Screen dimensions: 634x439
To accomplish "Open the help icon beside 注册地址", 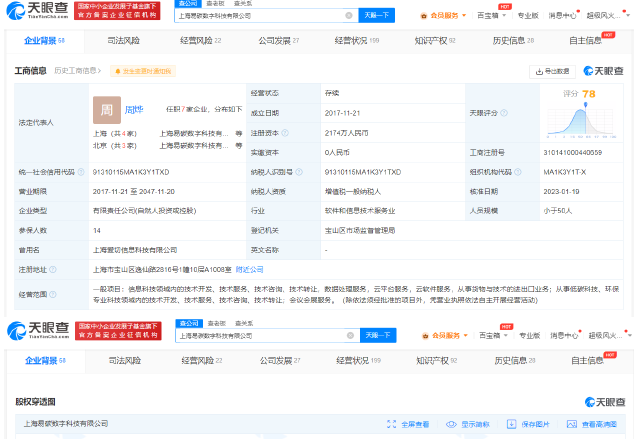I will point(53,269).
